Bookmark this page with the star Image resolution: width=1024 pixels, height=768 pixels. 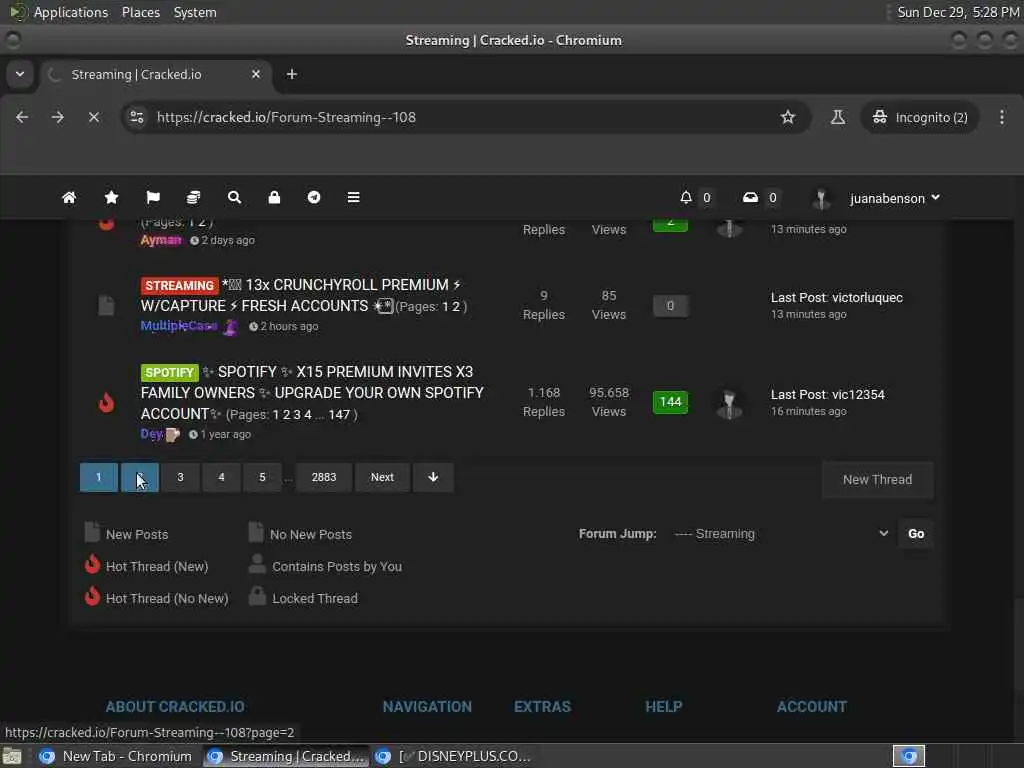click(x=788, y=117)
